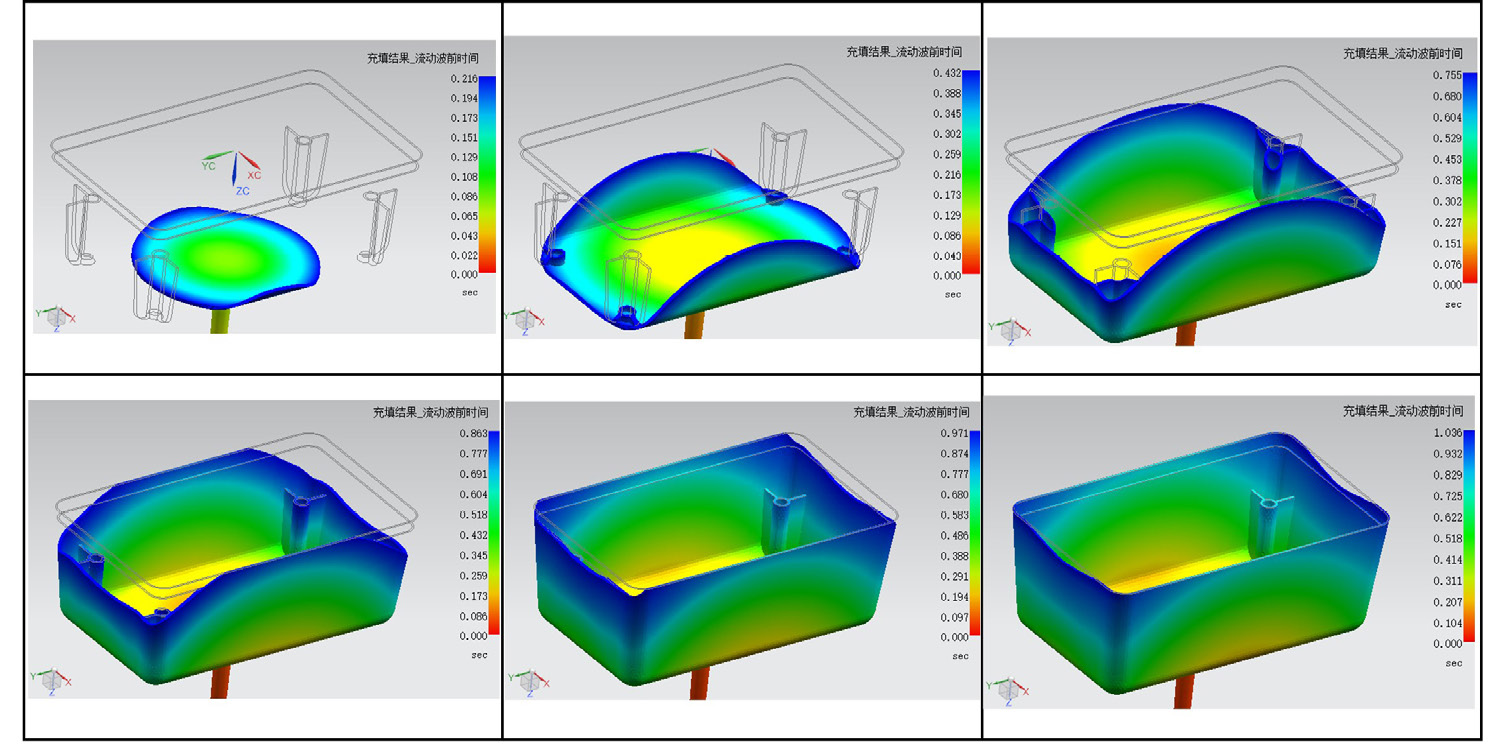
Task: Click the view triad icon in the 0.863-max panel
Action: click(x=53, y=680)
